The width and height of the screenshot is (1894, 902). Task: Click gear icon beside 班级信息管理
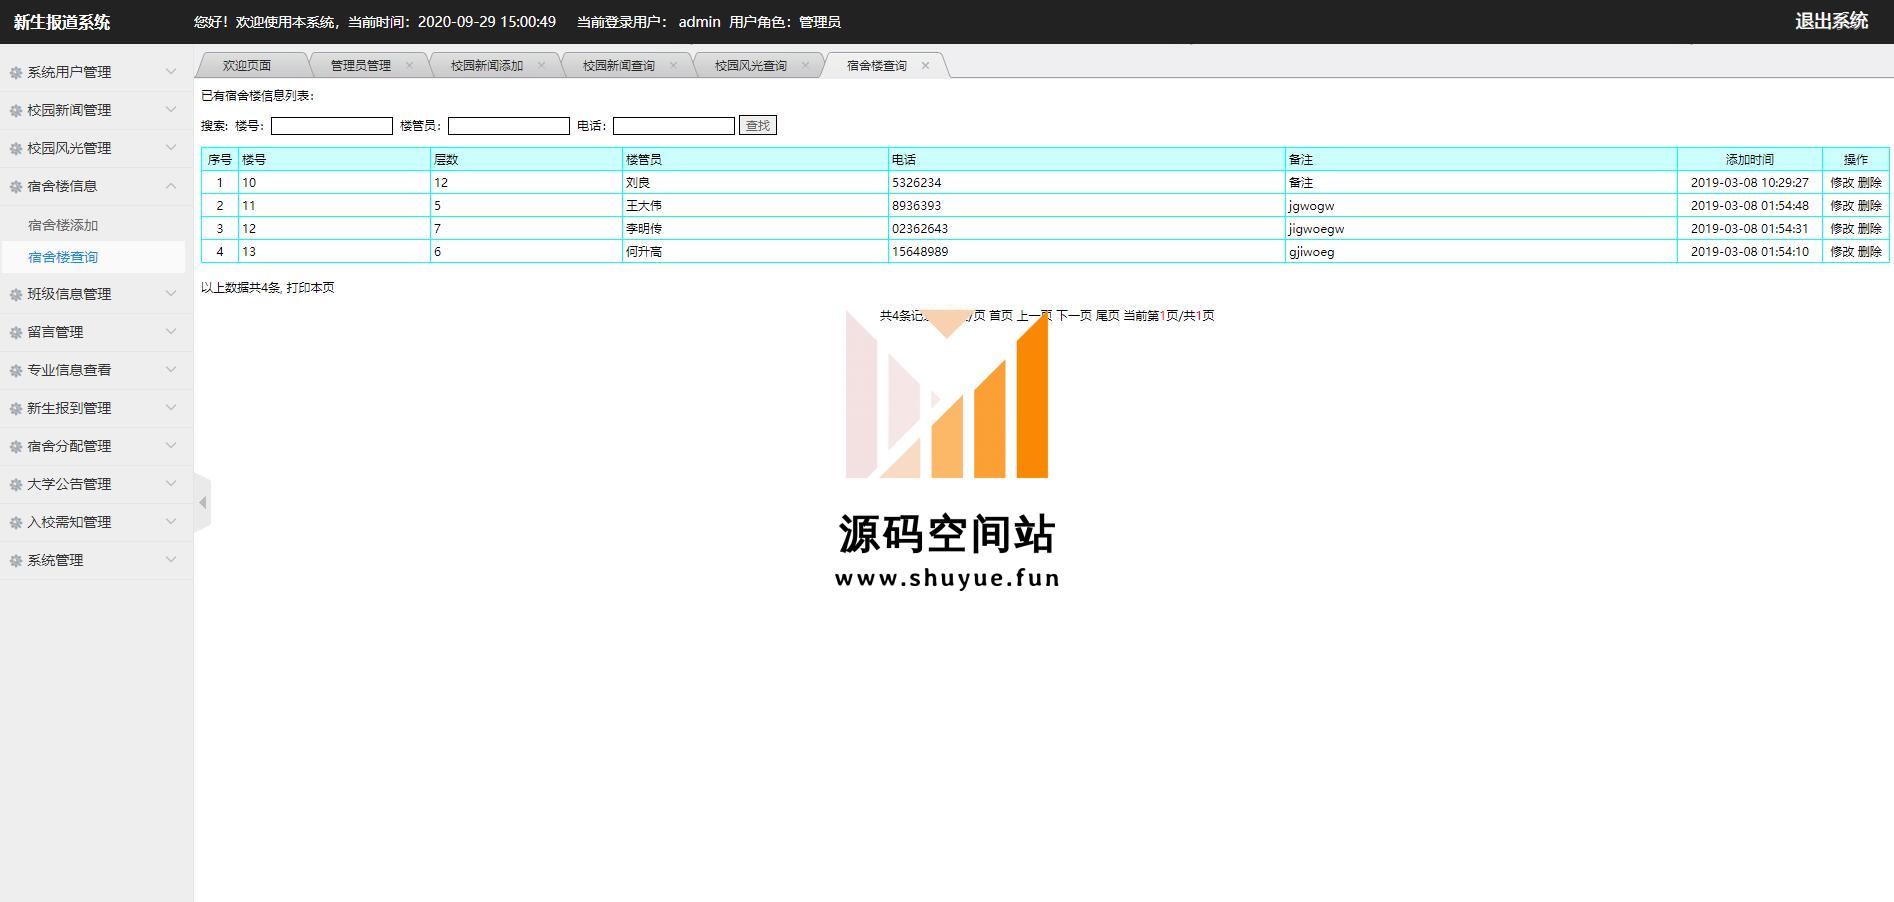click(x=16, y=294)
